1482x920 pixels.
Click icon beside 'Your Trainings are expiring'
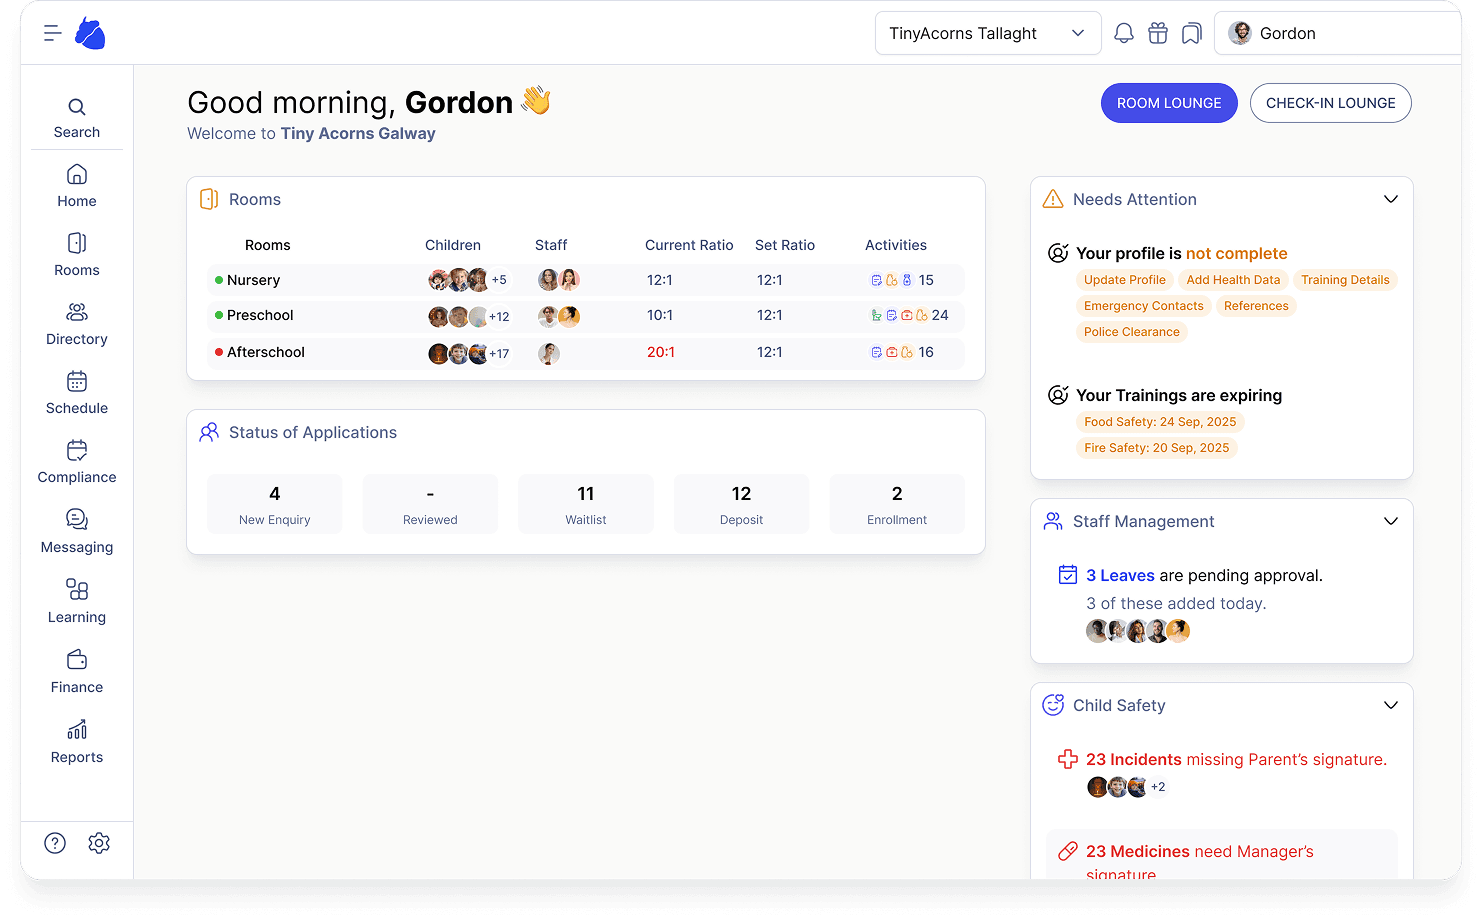pos(1058,395)
